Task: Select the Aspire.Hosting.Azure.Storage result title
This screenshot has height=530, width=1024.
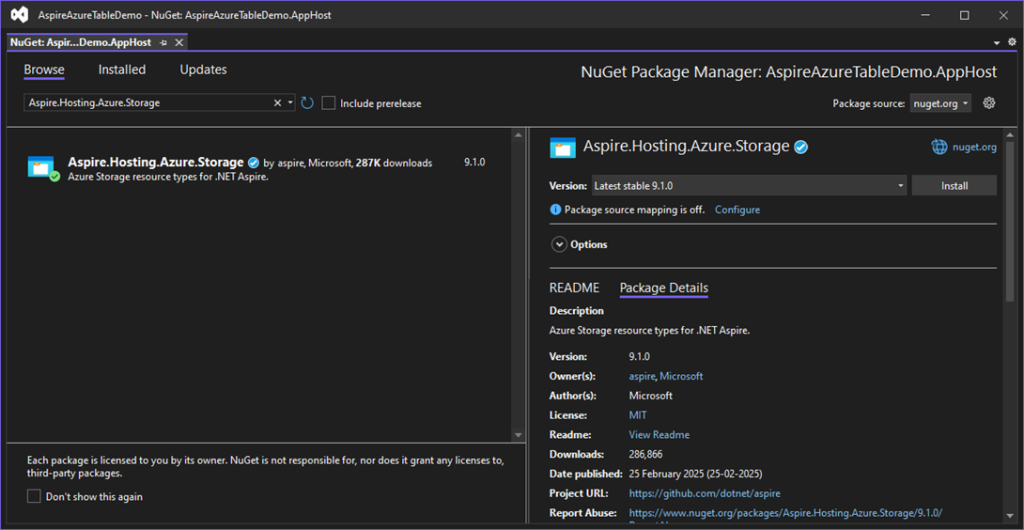Action: point(156,162)
